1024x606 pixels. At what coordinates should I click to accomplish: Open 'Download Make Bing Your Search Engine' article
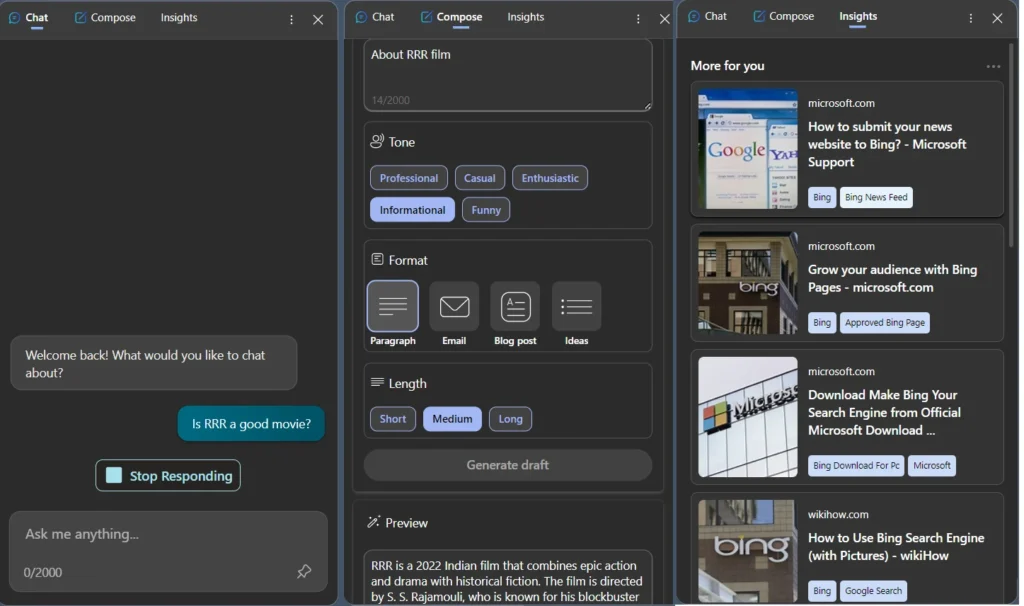[x=884, y=413]
